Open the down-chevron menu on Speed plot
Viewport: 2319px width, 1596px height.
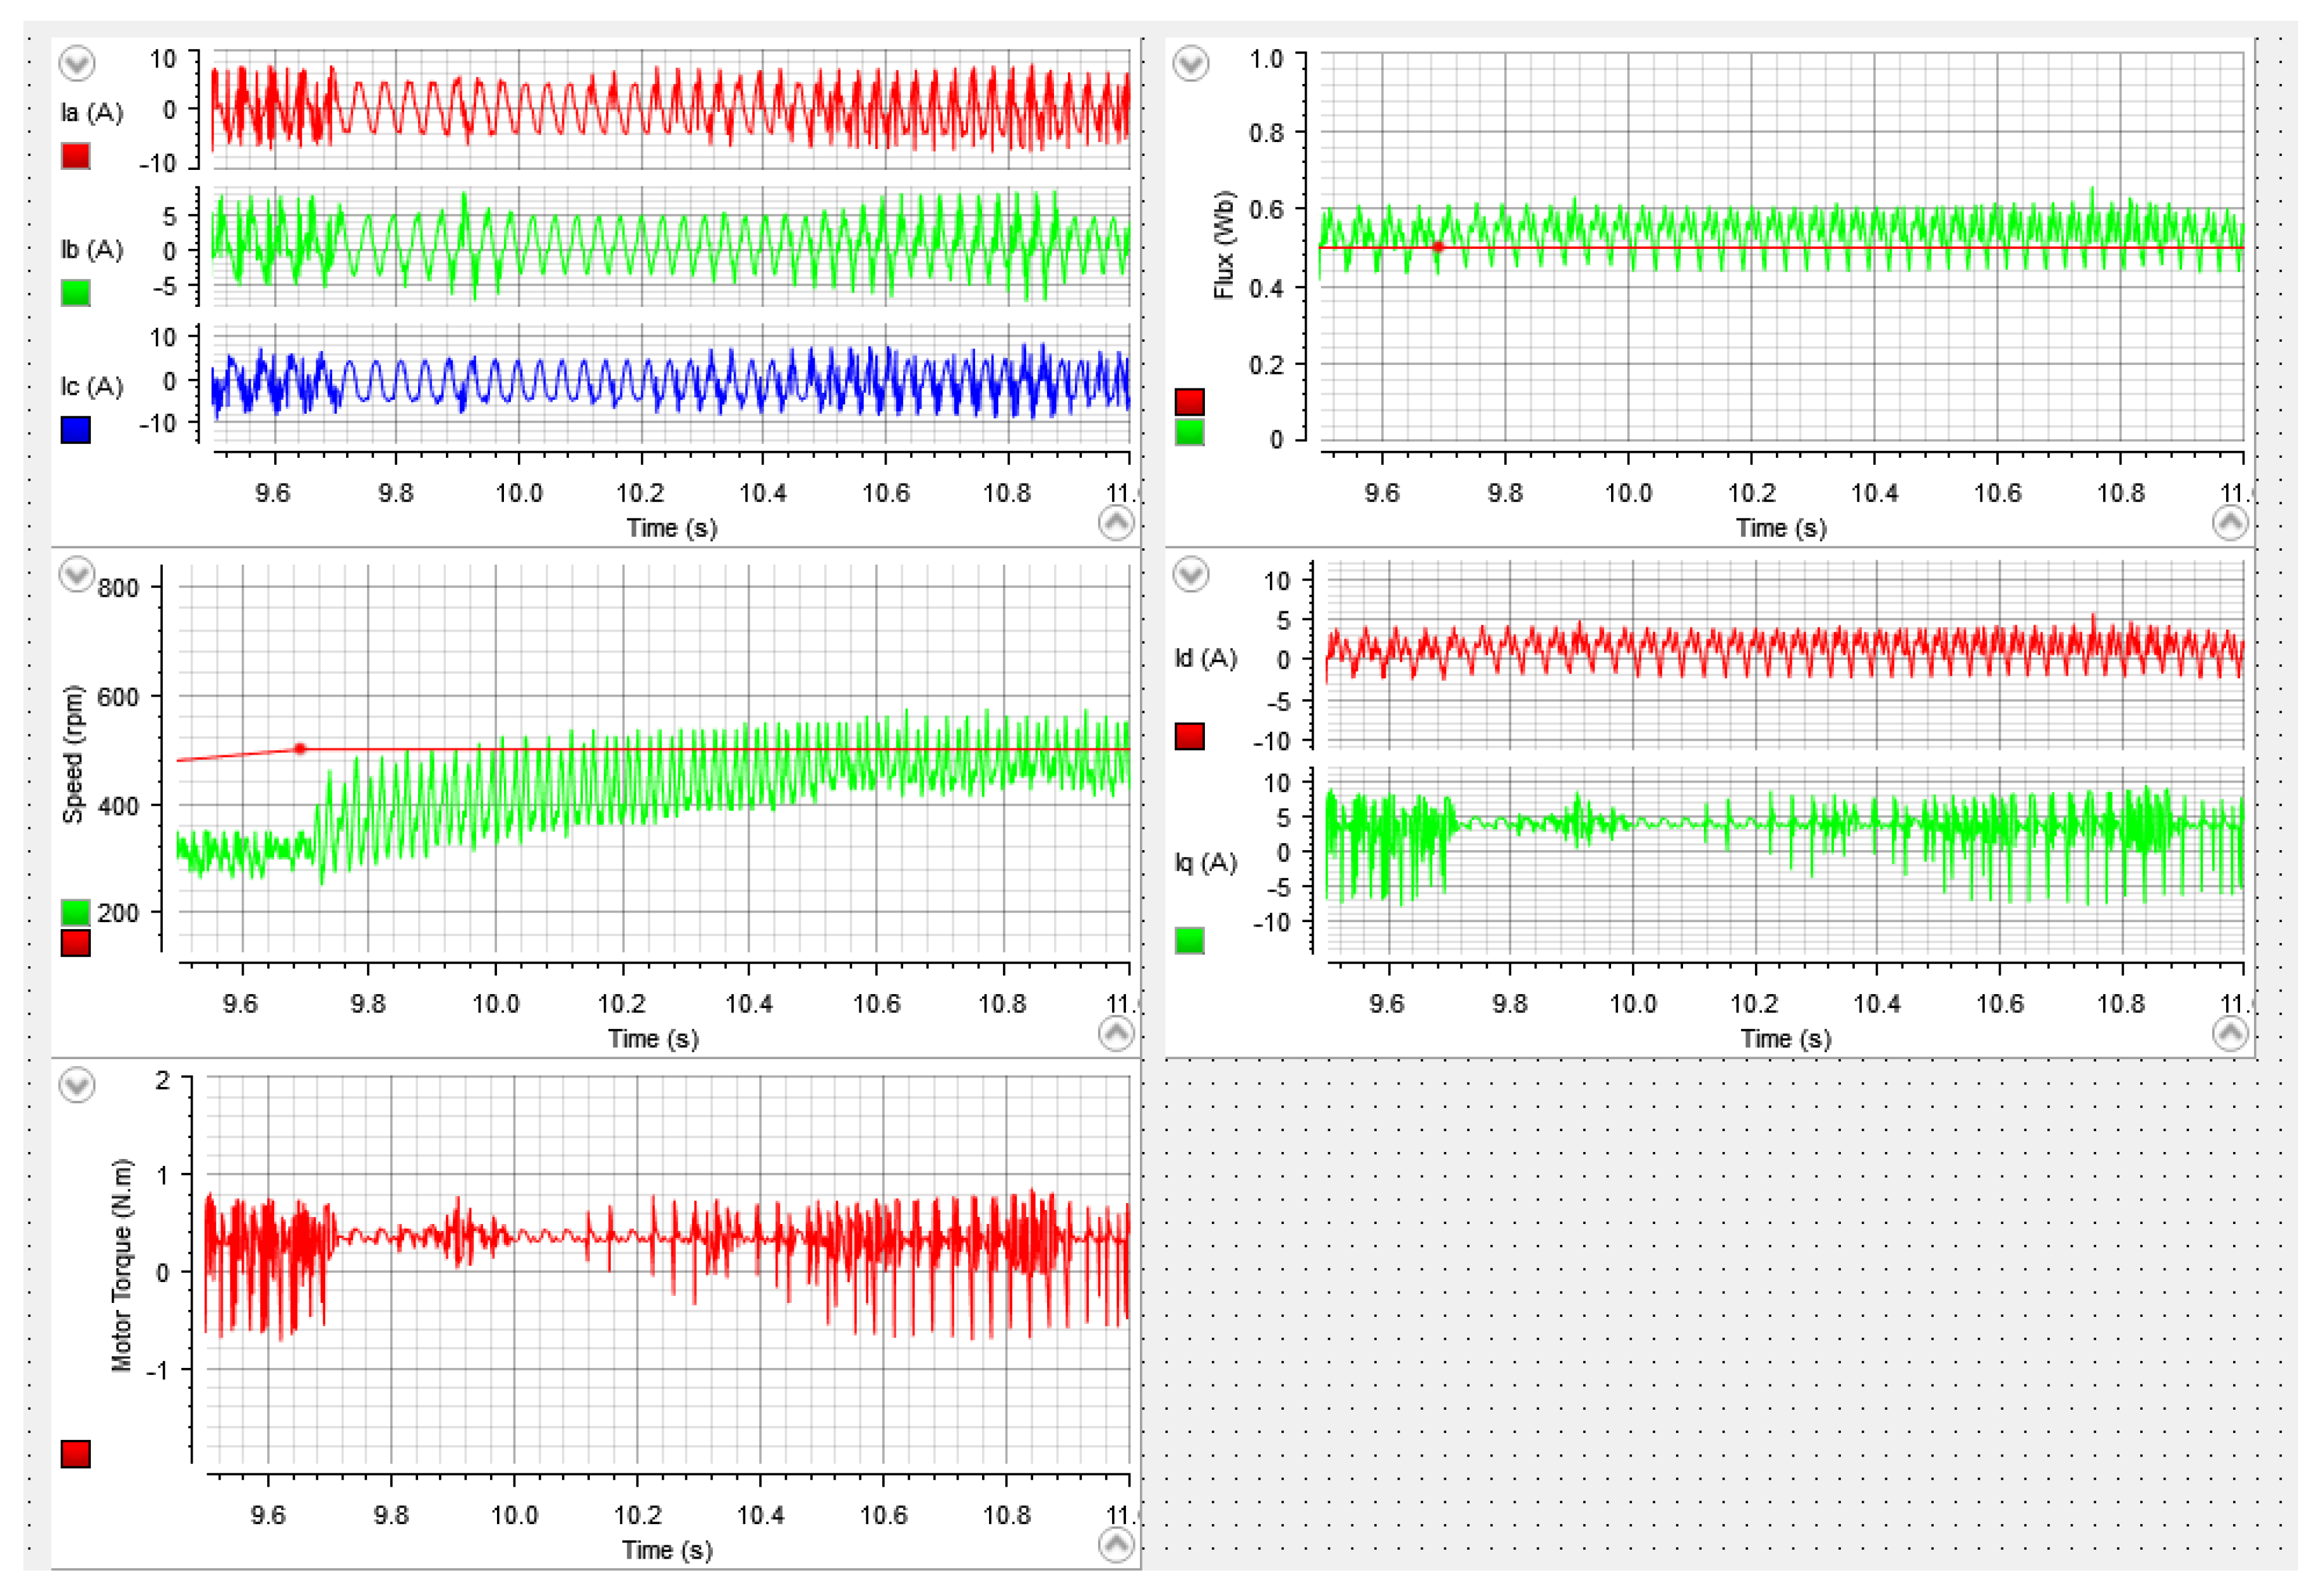pyautogui.click(x=77, y=575)
